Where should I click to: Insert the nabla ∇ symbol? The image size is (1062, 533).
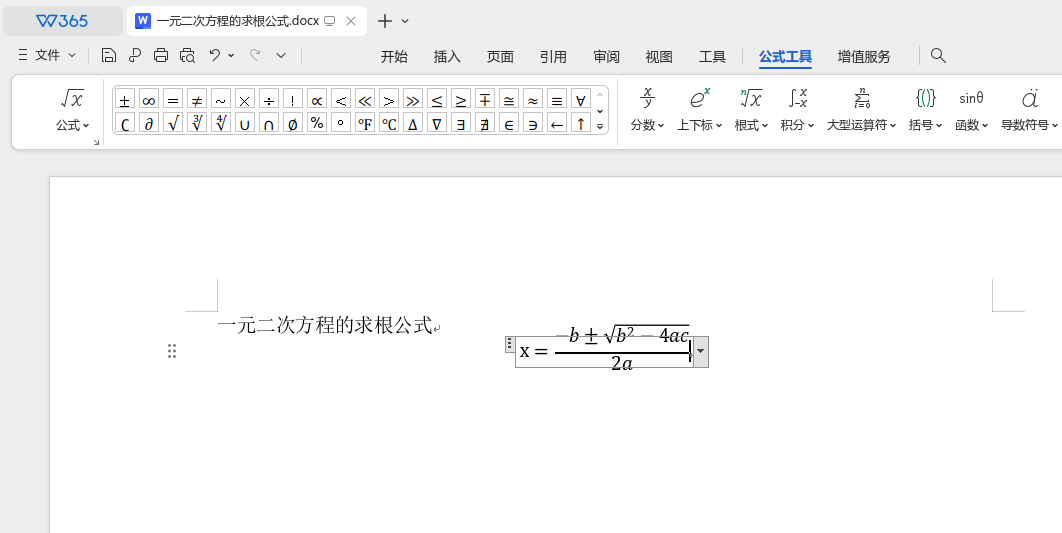(437, 123)
